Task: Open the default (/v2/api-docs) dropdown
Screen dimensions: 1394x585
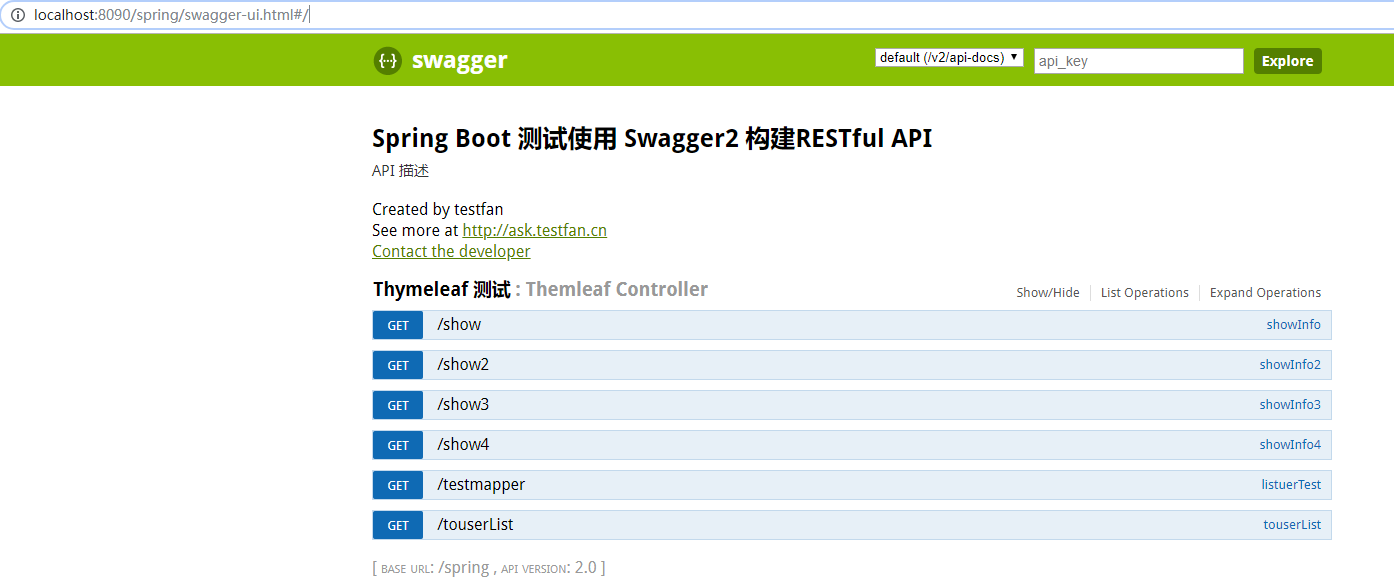Action: [x=949, y=58]
